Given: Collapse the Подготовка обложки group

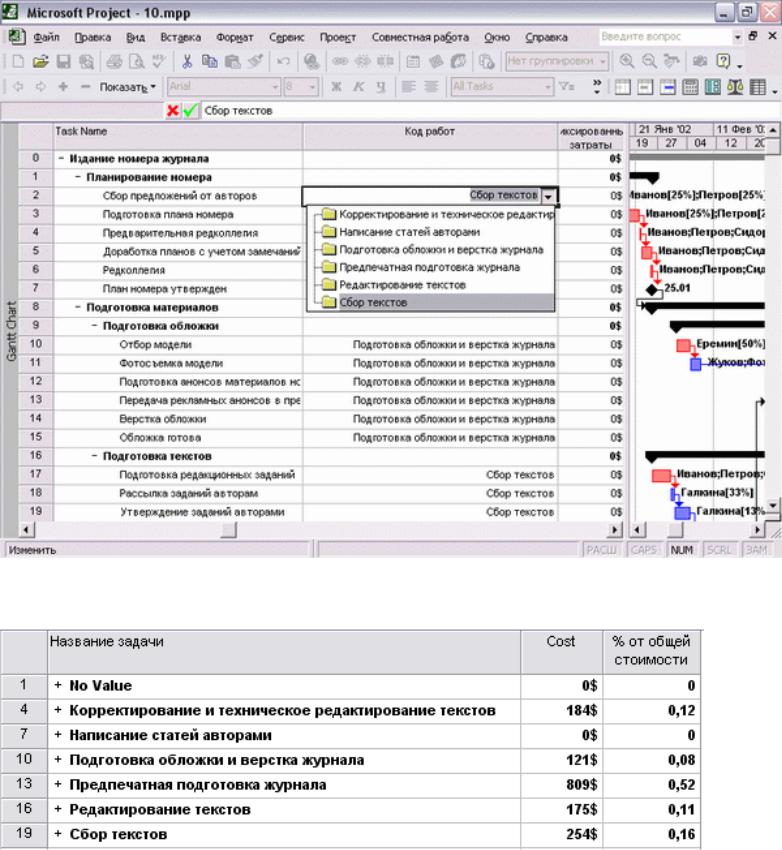Looking at the screenshot, I should (94, 326).
